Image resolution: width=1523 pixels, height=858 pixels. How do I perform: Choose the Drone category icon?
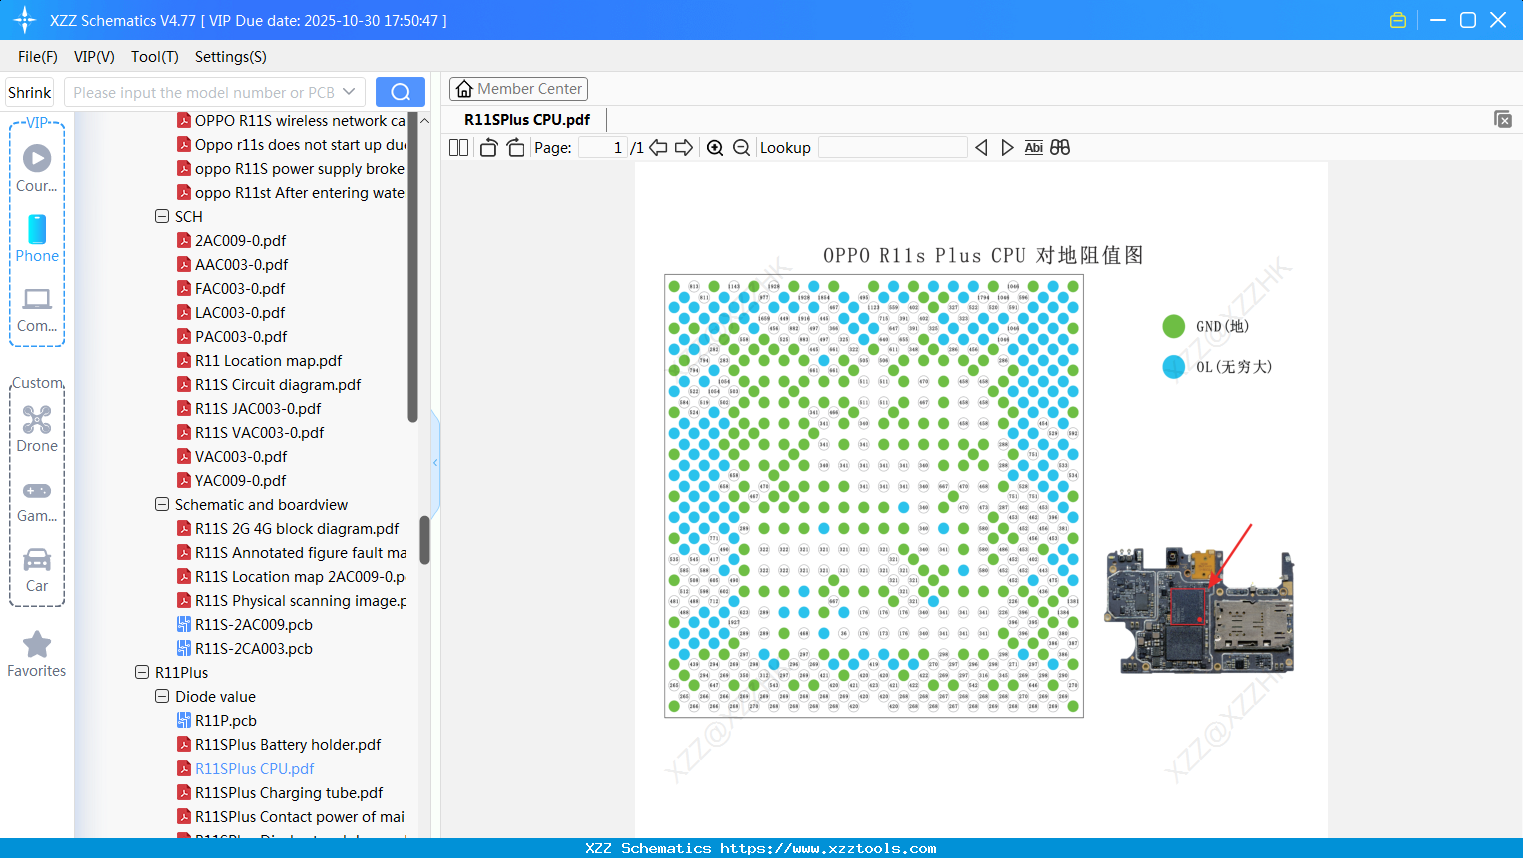pyautogui.click(x=37, y=429)
